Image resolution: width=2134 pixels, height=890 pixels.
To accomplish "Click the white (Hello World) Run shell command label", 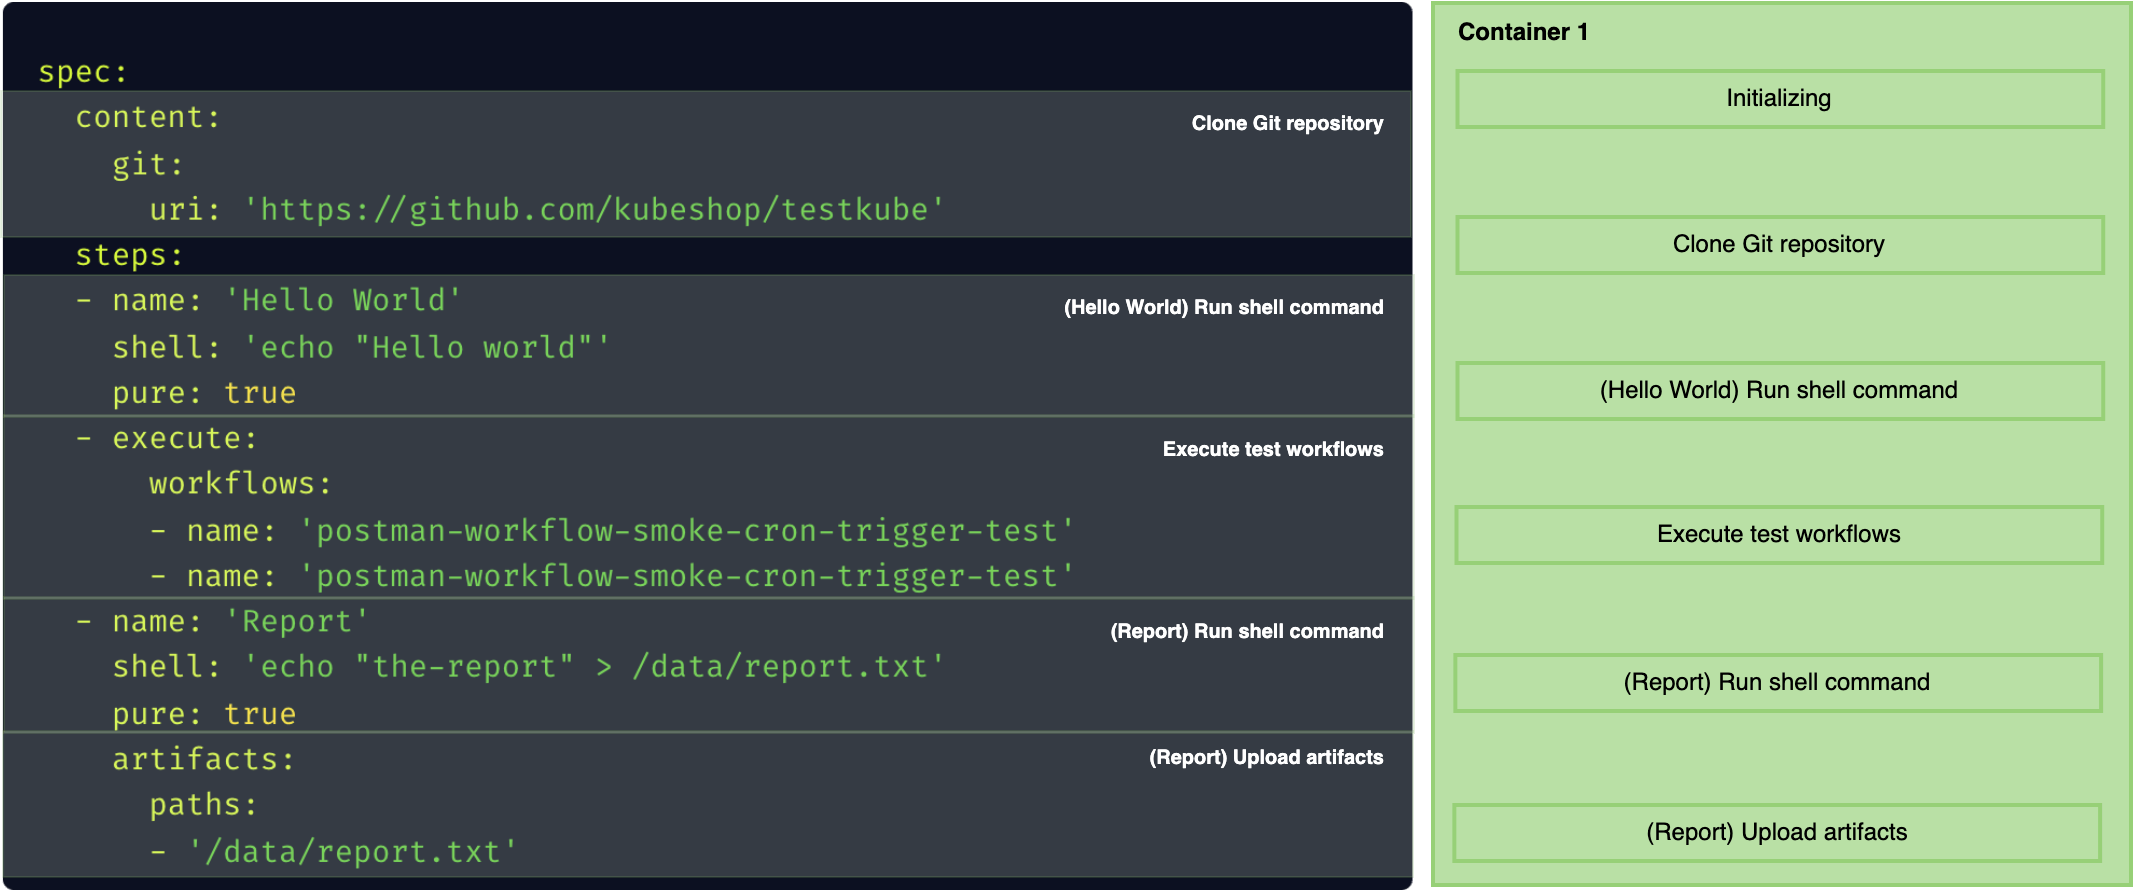I will [x=1223, y=307].
